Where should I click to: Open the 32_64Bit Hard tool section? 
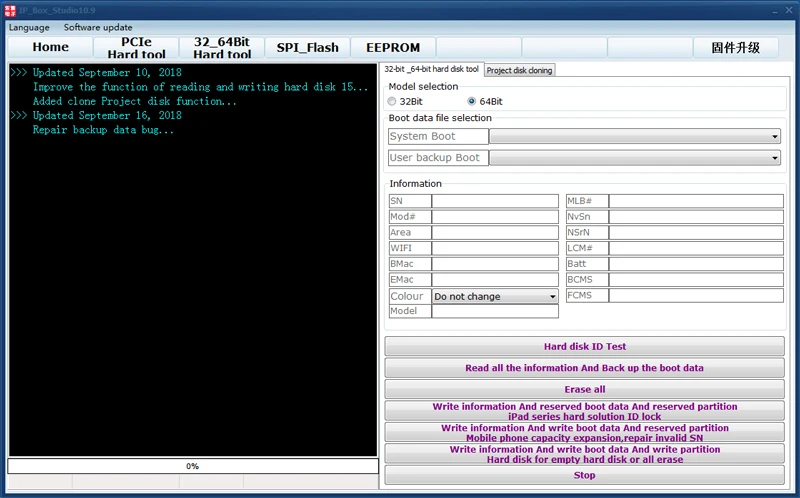click(222, 47)
